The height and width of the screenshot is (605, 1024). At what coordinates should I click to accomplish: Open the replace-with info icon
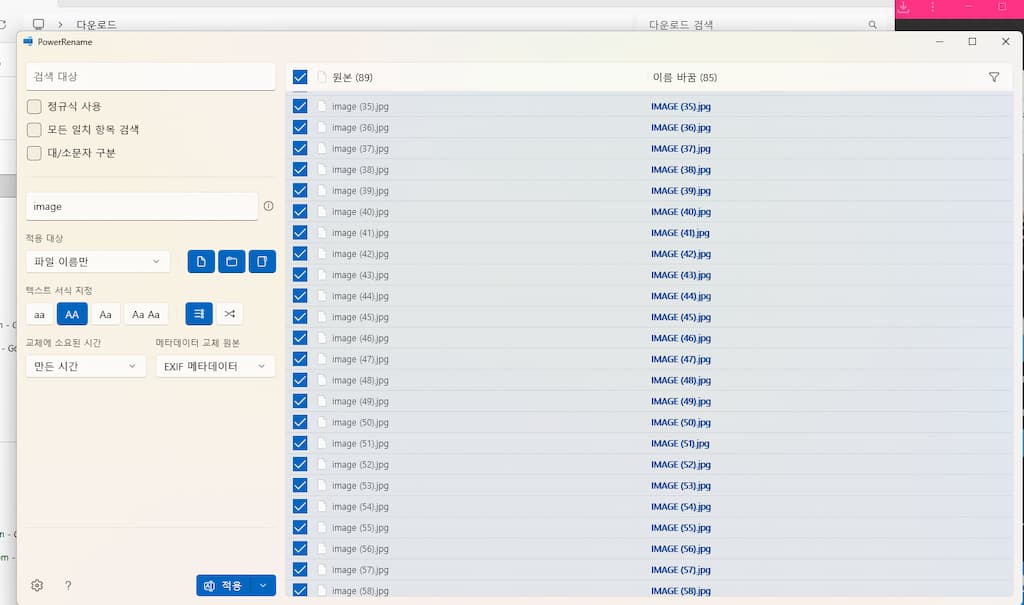(x=268, y=206)
